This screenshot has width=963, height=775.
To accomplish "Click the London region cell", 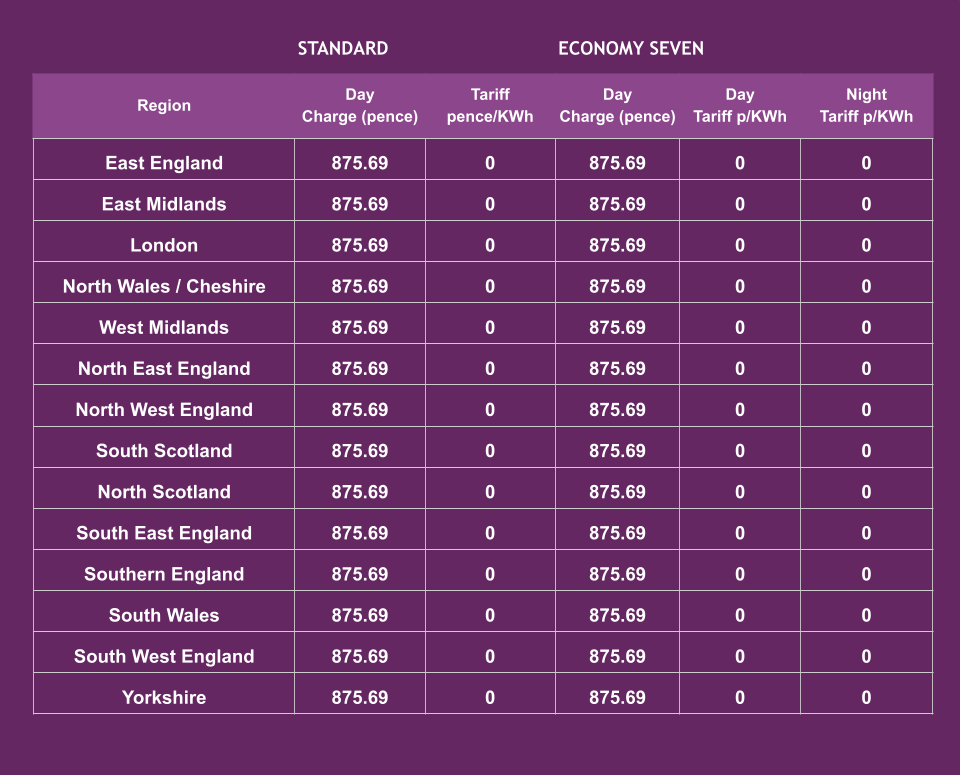I will click(164, 245).
